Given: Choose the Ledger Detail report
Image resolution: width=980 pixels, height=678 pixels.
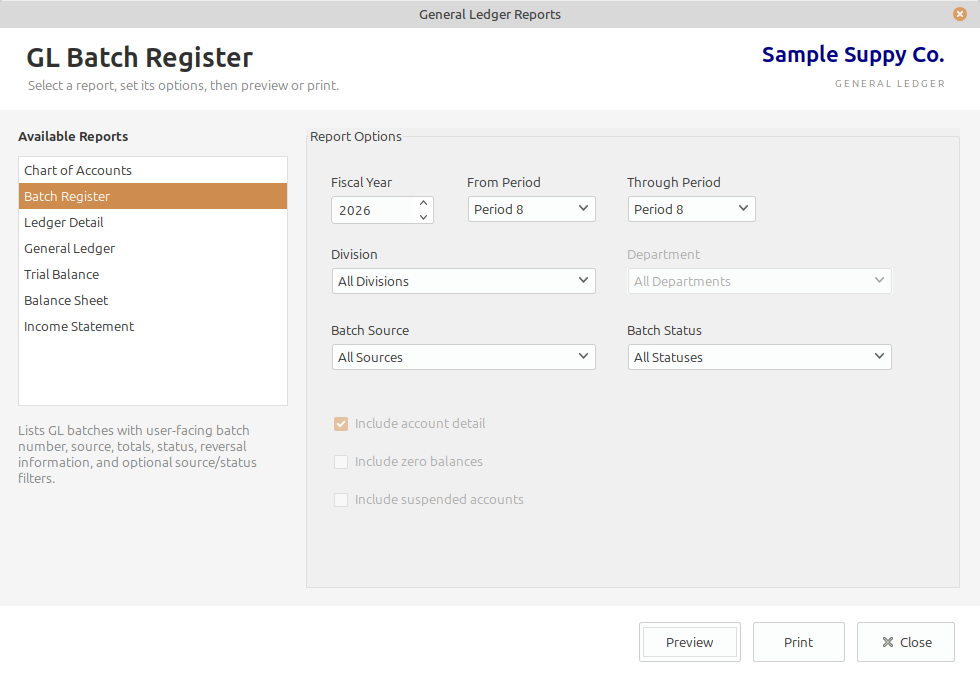Looking at the screenshot, I should click(152, 222).
